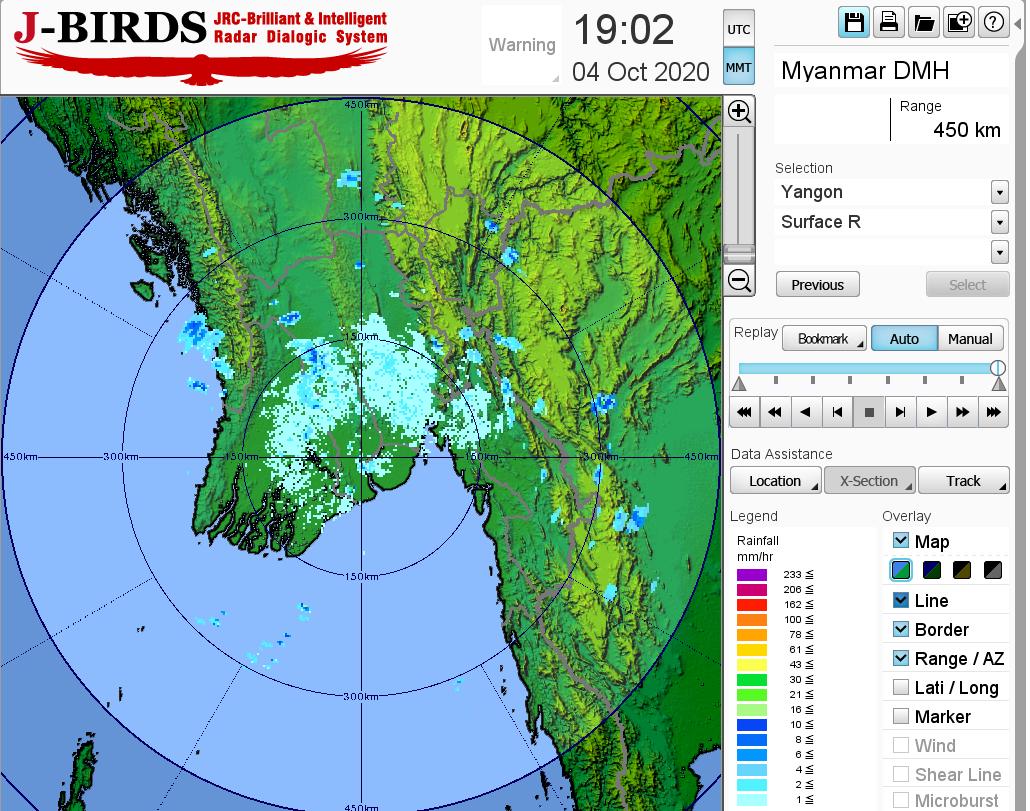Disable the Border overlay checkbox
Viewport: 1030px width, 811px height.
coord(901,629)
